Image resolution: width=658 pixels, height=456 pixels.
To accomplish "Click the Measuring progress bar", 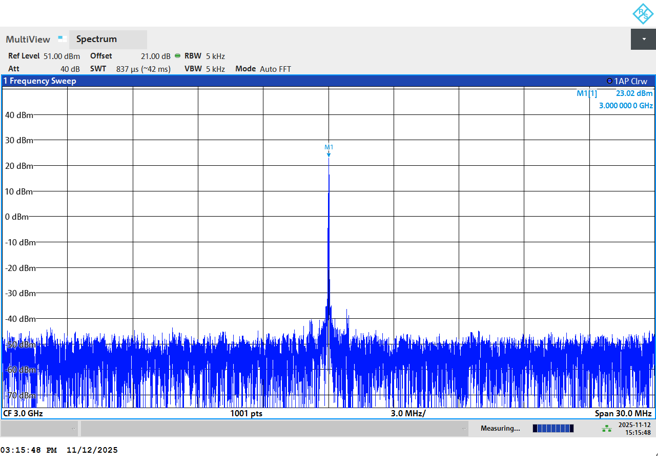I will (x=553, y=428).
